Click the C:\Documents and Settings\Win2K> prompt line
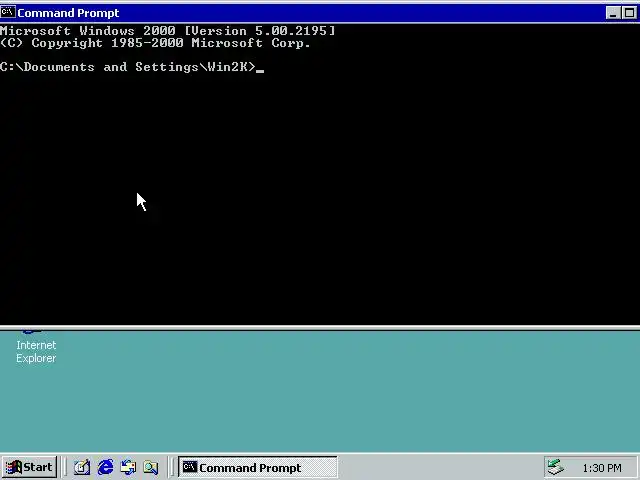Image resolution: width=640 pixels, height=480 pixels. (x=128, y=67)
